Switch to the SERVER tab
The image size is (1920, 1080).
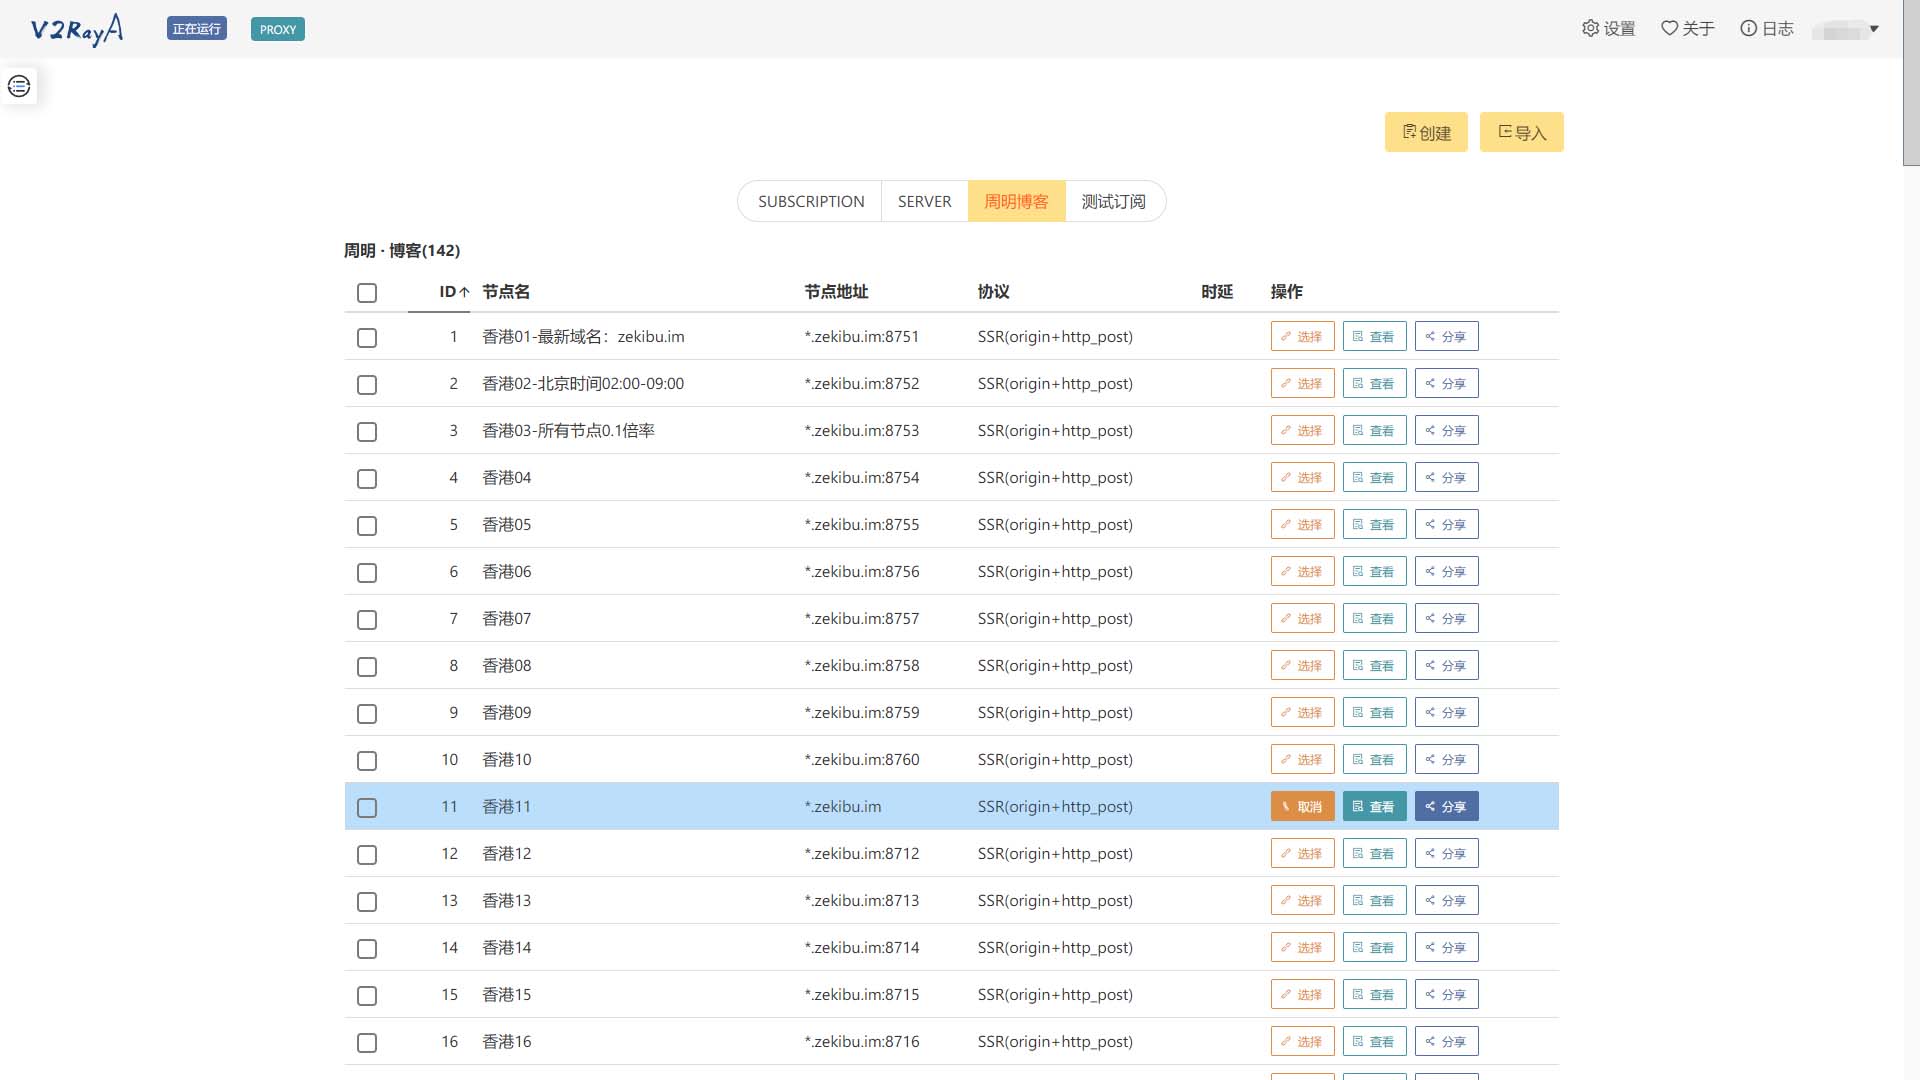[924, 201]
